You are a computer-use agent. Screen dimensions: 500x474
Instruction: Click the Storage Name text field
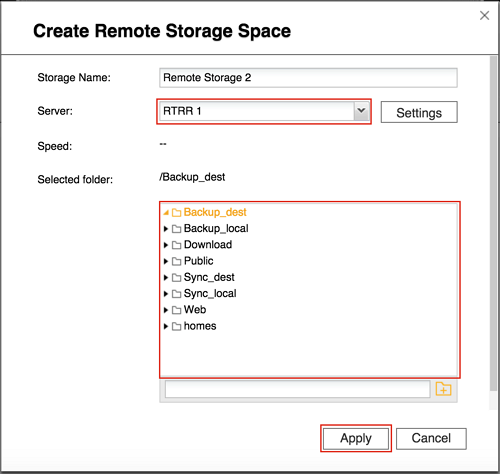[x=308, y=78]
